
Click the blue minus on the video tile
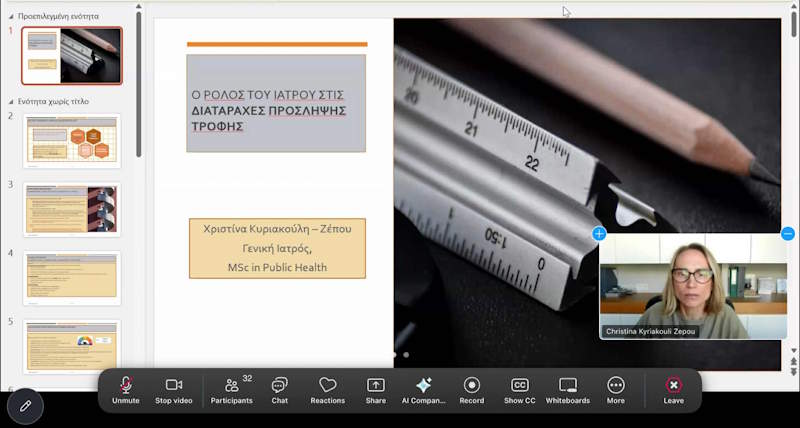coord(787,233)
